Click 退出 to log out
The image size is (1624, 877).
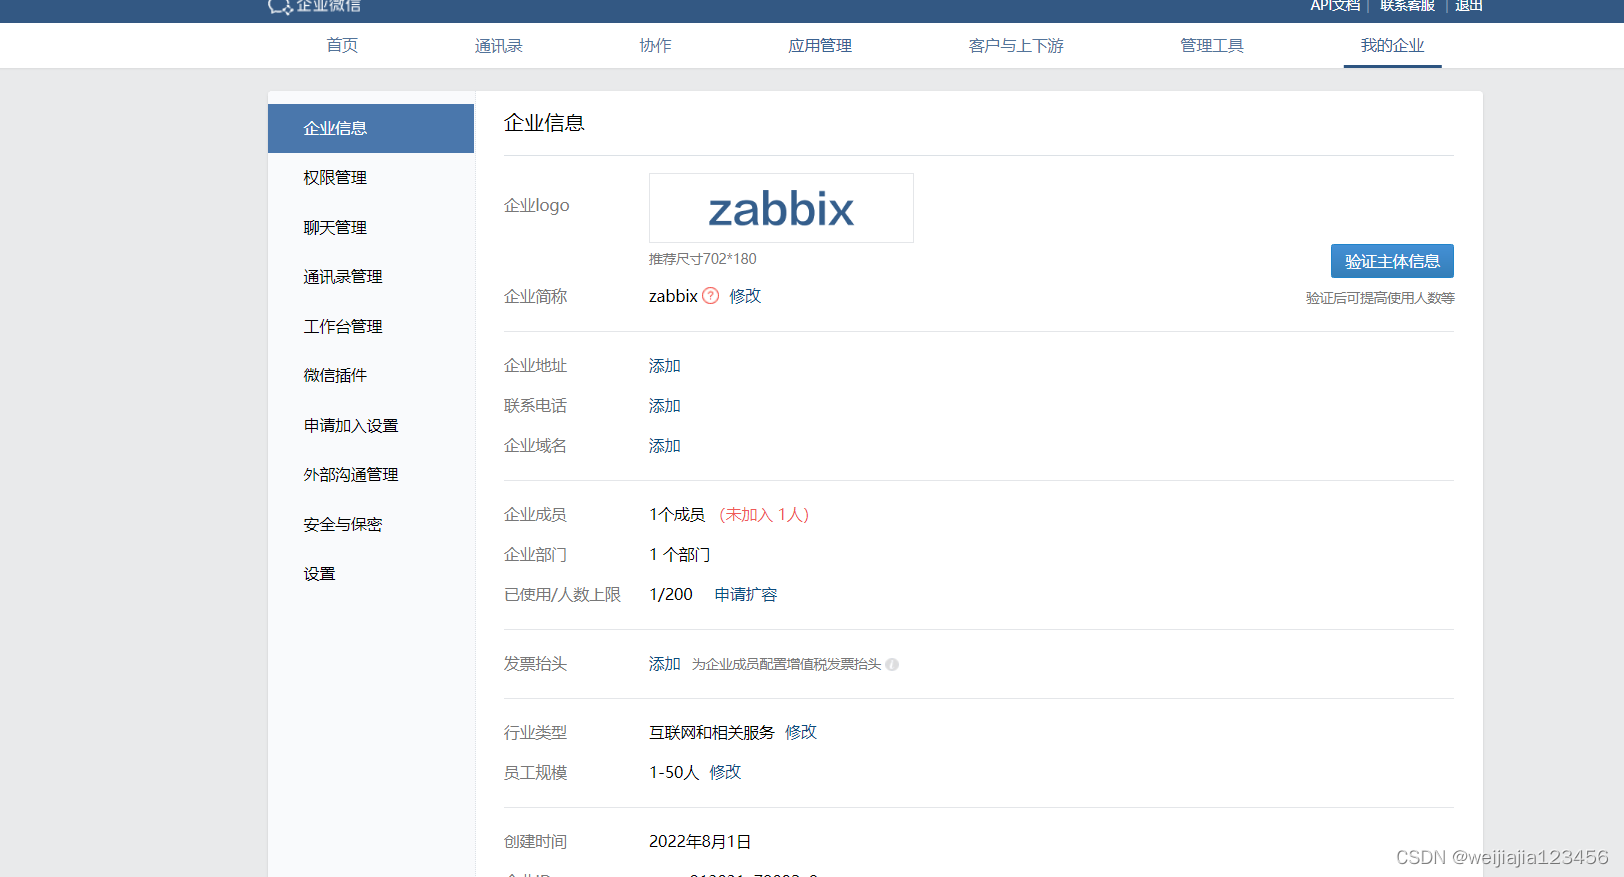1469,6
